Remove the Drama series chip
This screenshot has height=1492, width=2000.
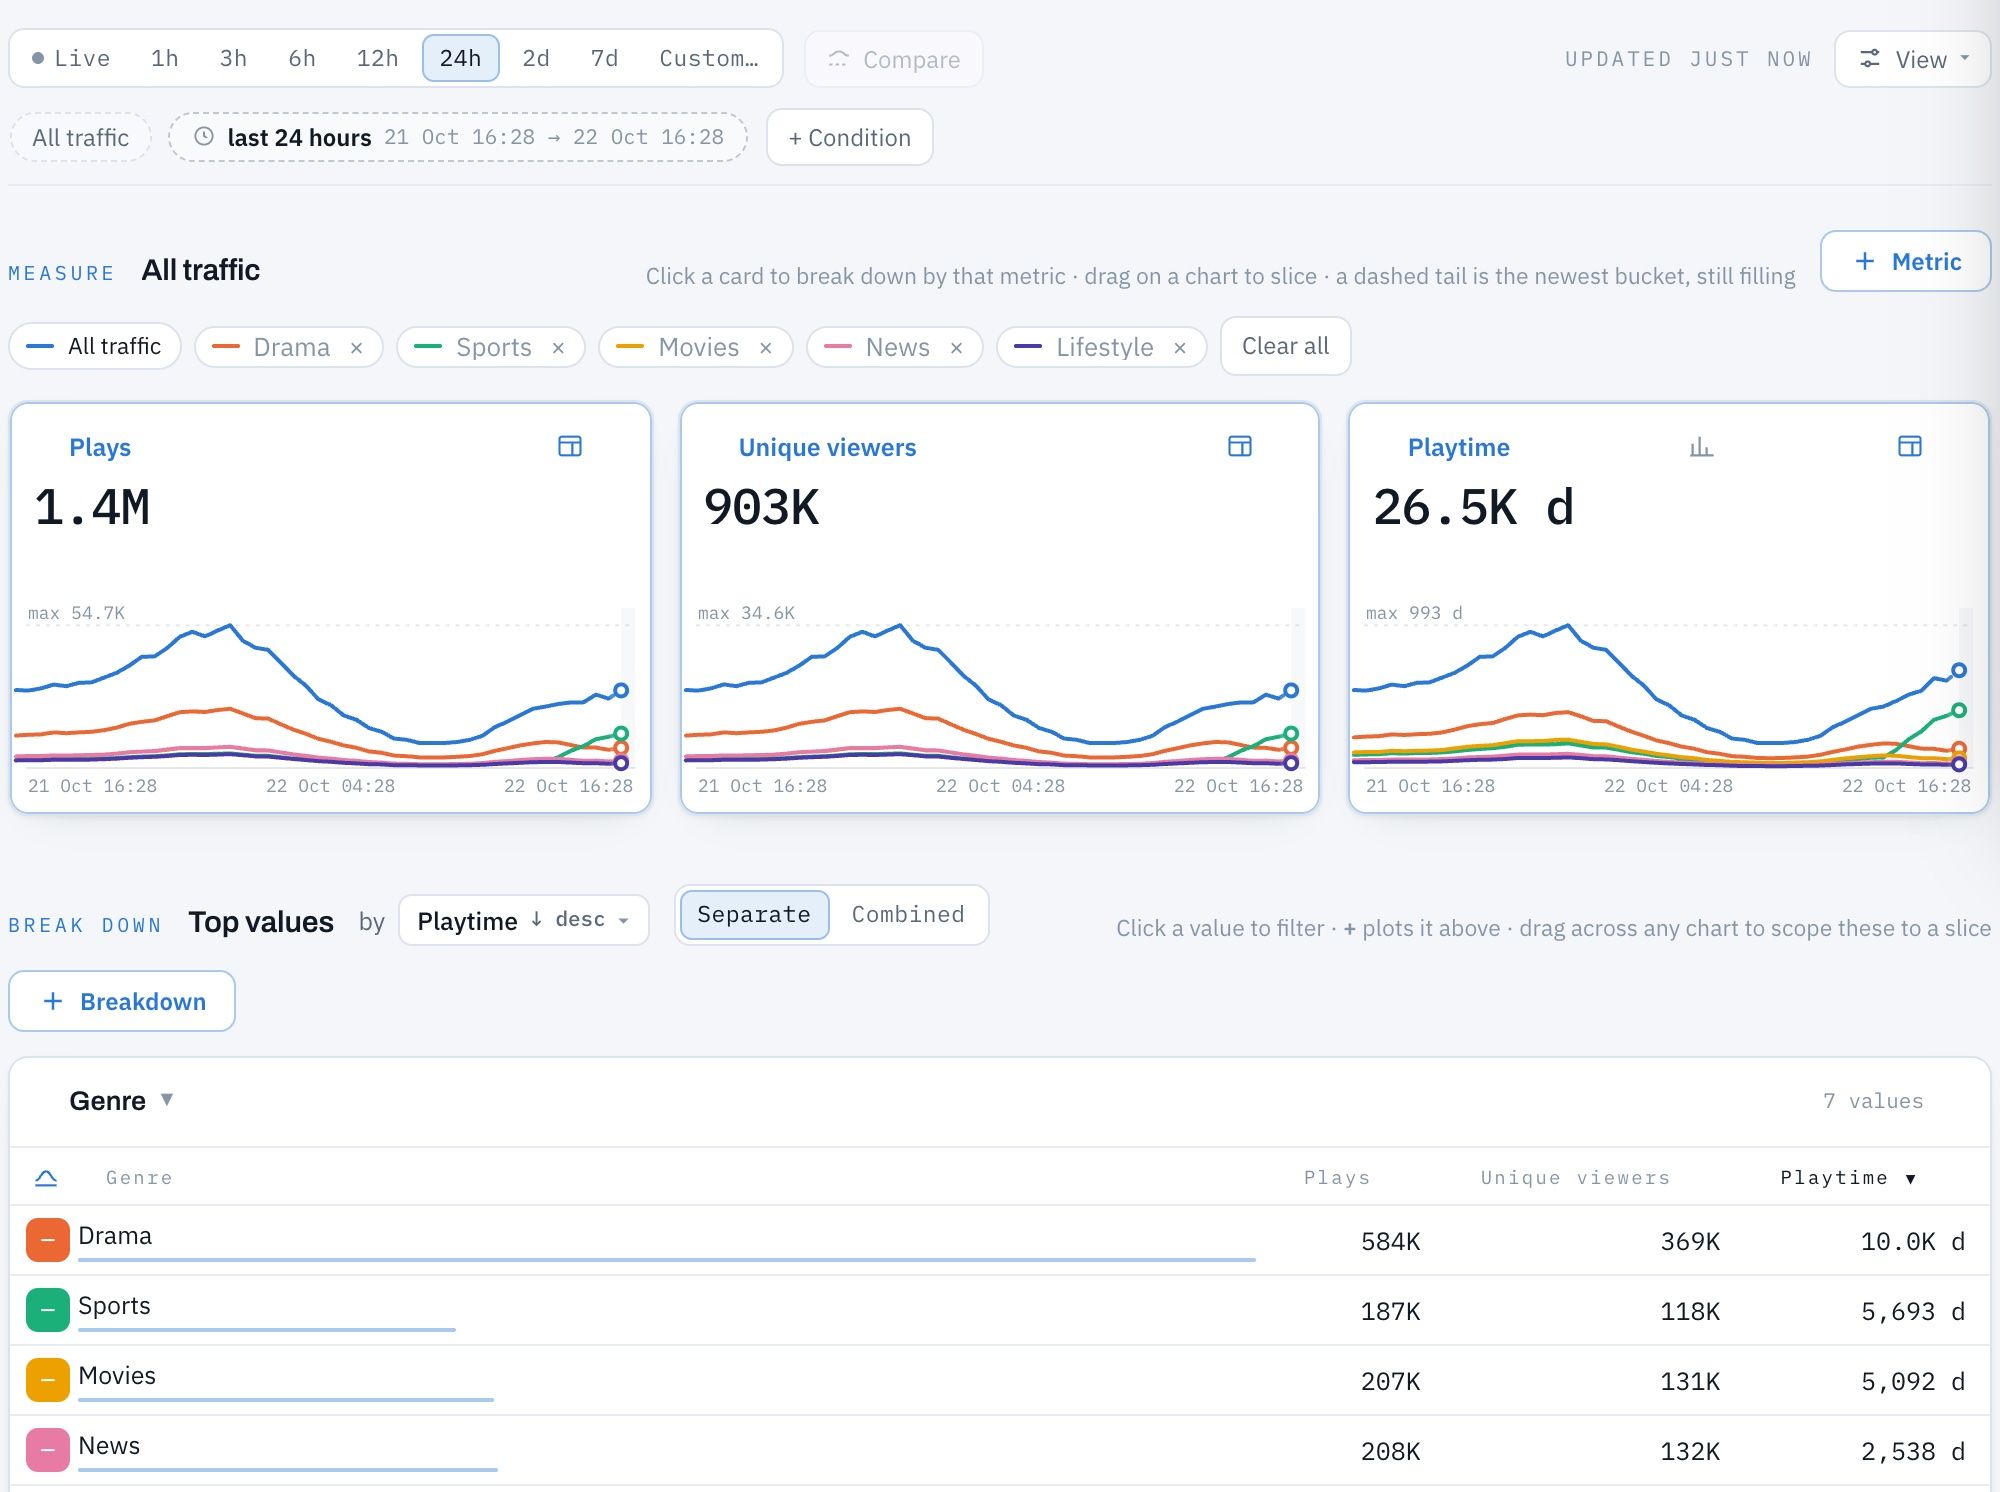pyautogui.click(x=357, y=348)
